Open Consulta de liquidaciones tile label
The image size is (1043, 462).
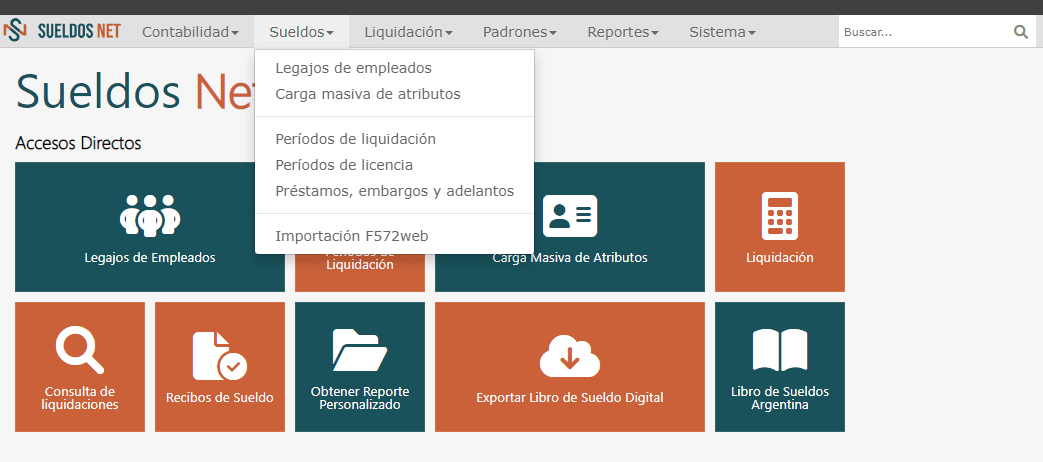(x=80, y=398)
